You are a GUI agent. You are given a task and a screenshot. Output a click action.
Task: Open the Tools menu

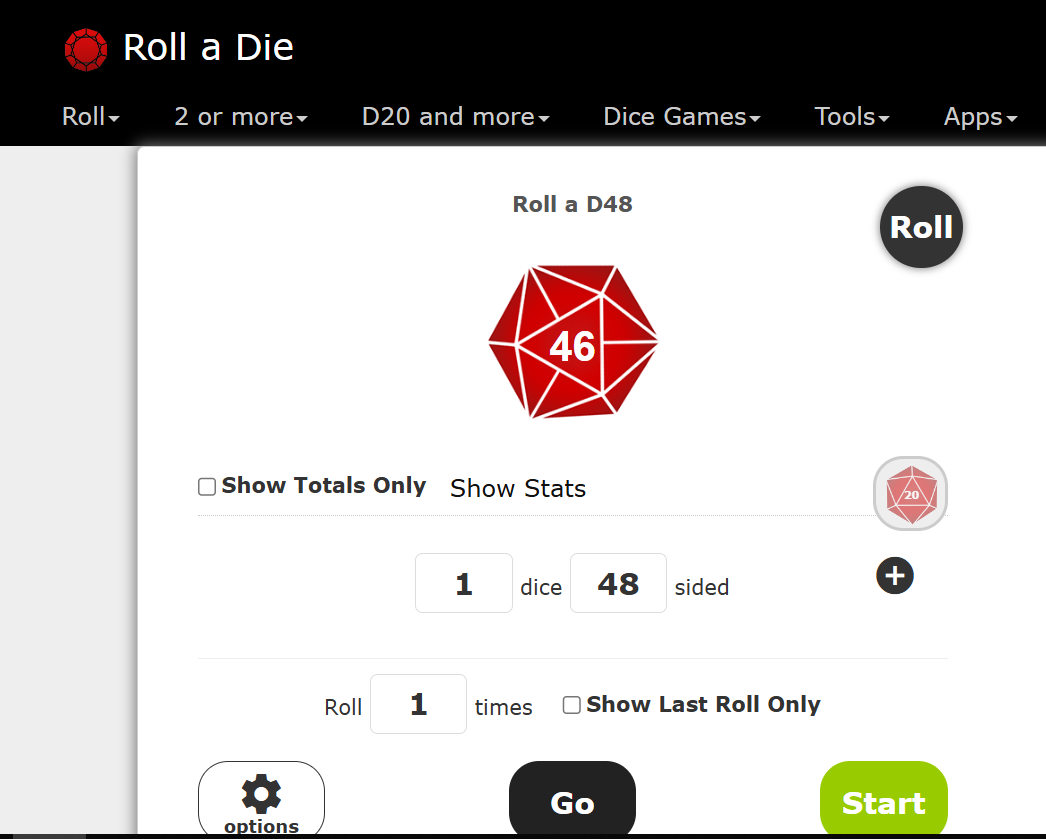tap(852, 117)
